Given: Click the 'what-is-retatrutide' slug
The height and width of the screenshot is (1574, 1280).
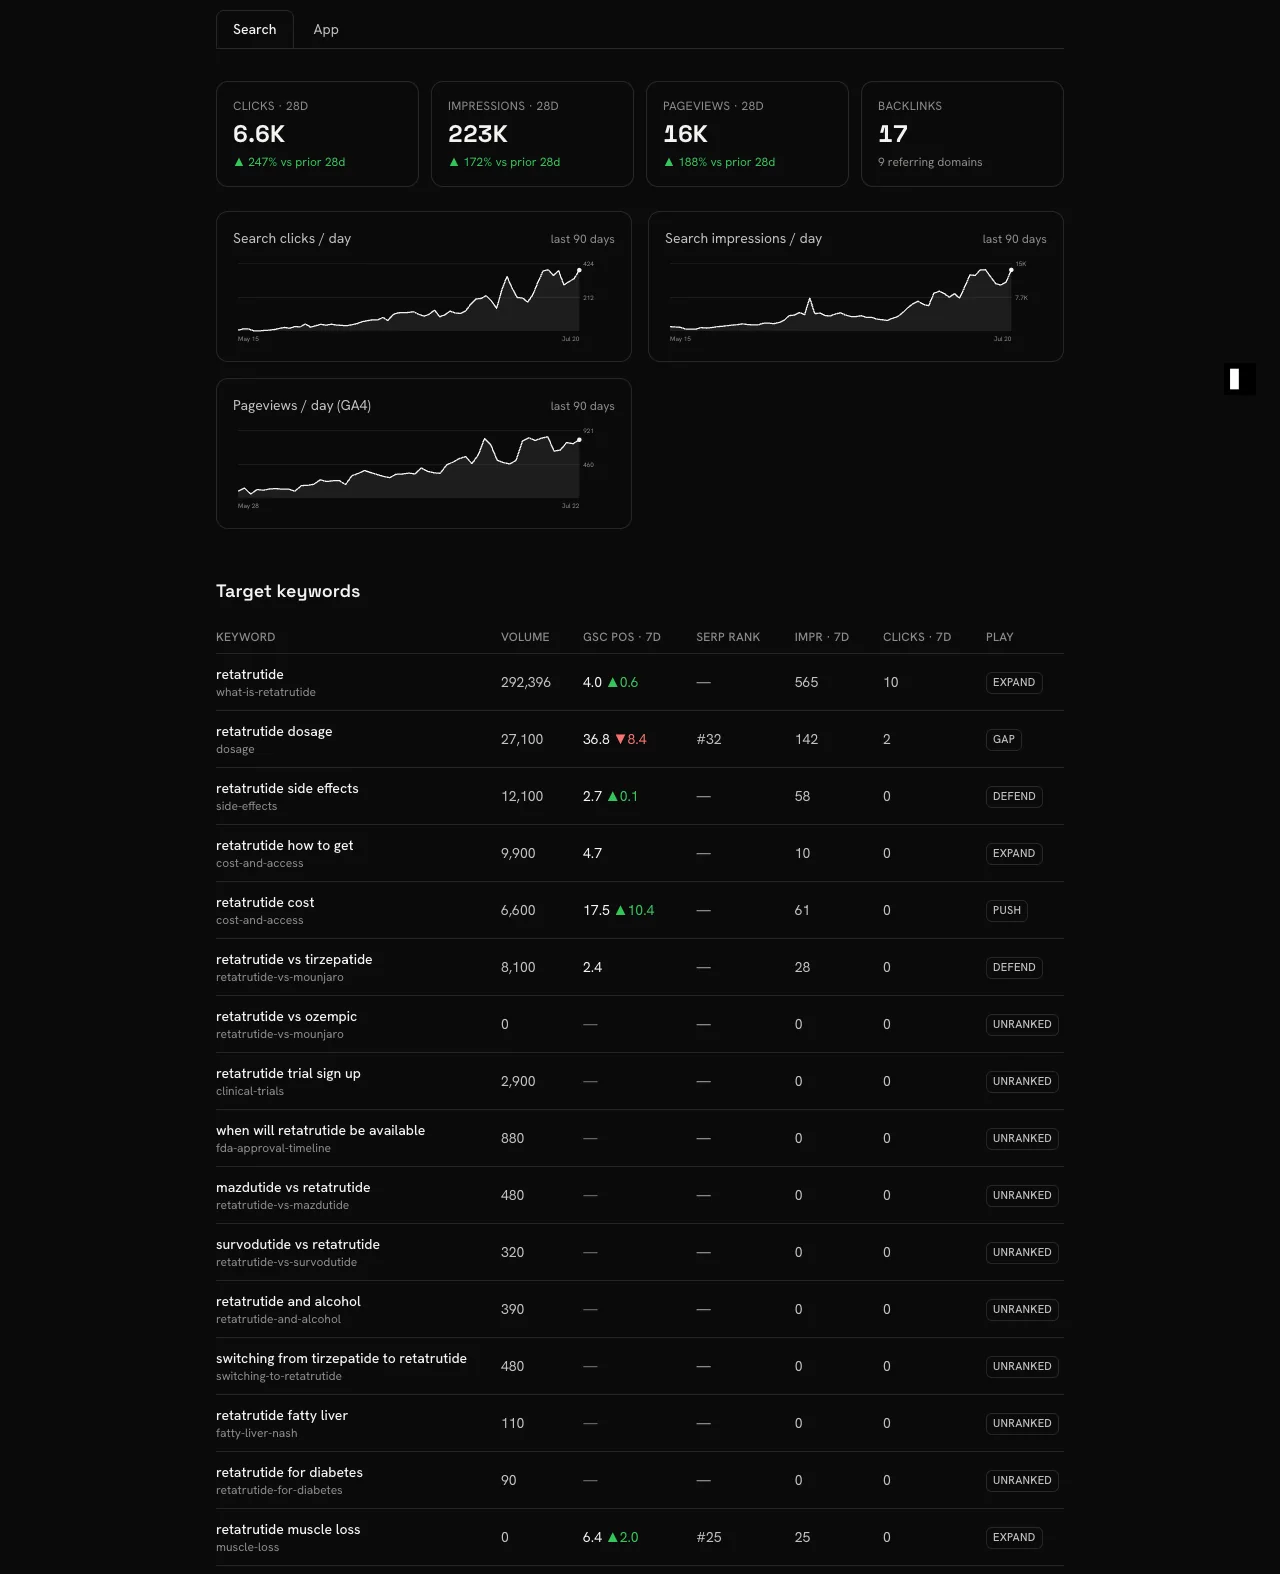Looking at the screenshot, I should pos(266,692).
